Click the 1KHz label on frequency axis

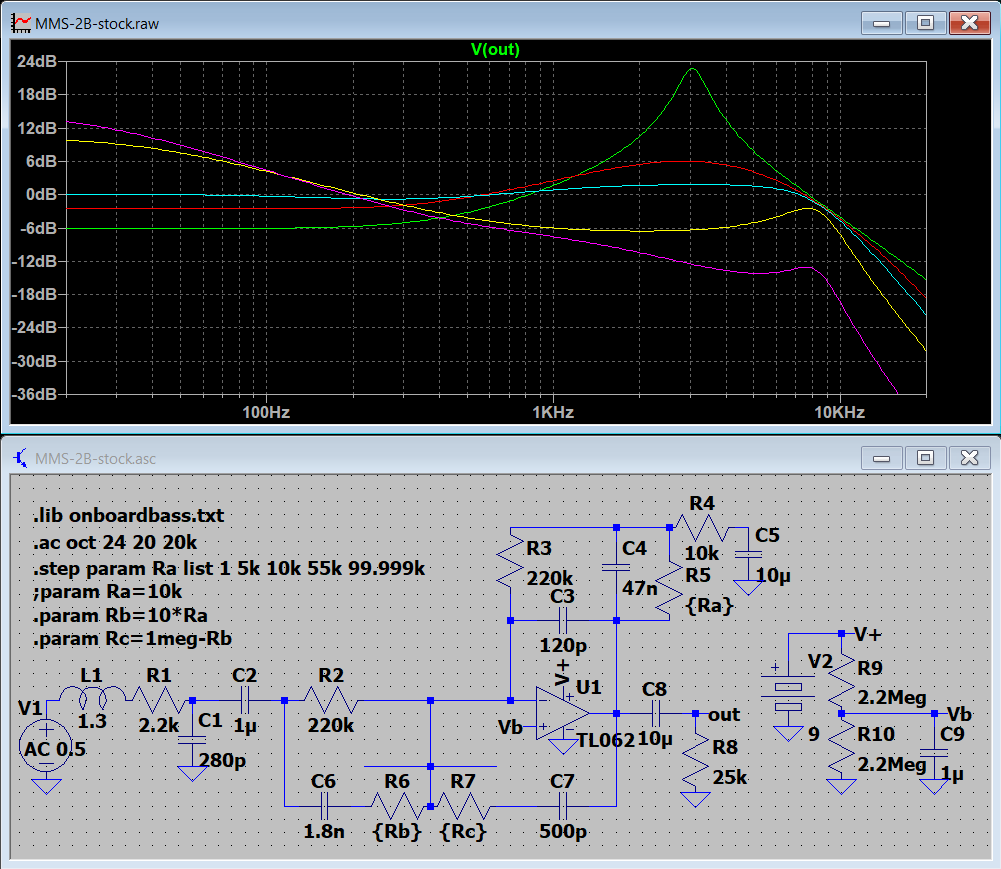pos(553,412)
